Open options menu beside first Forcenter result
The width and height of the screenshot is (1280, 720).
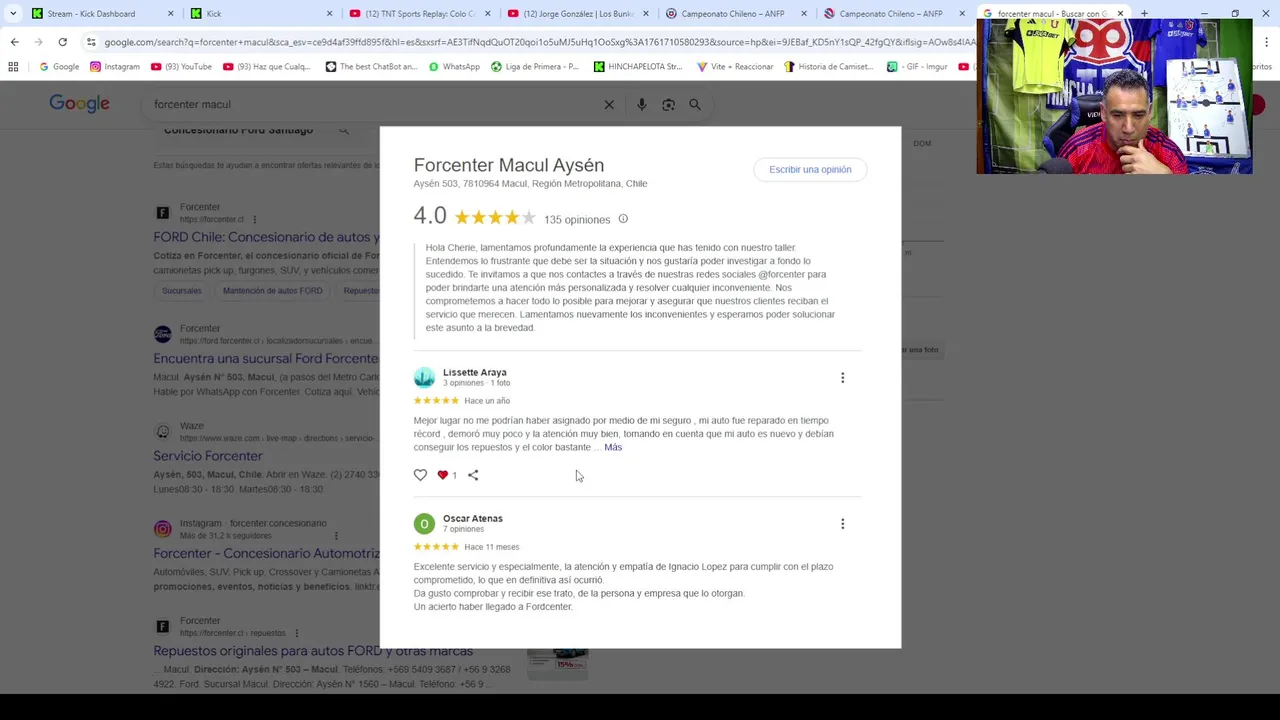point(254,219)
